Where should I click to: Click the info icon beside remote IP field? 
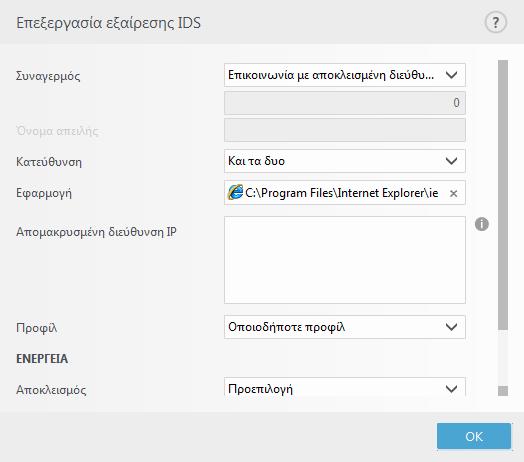(x=482, y=224)
